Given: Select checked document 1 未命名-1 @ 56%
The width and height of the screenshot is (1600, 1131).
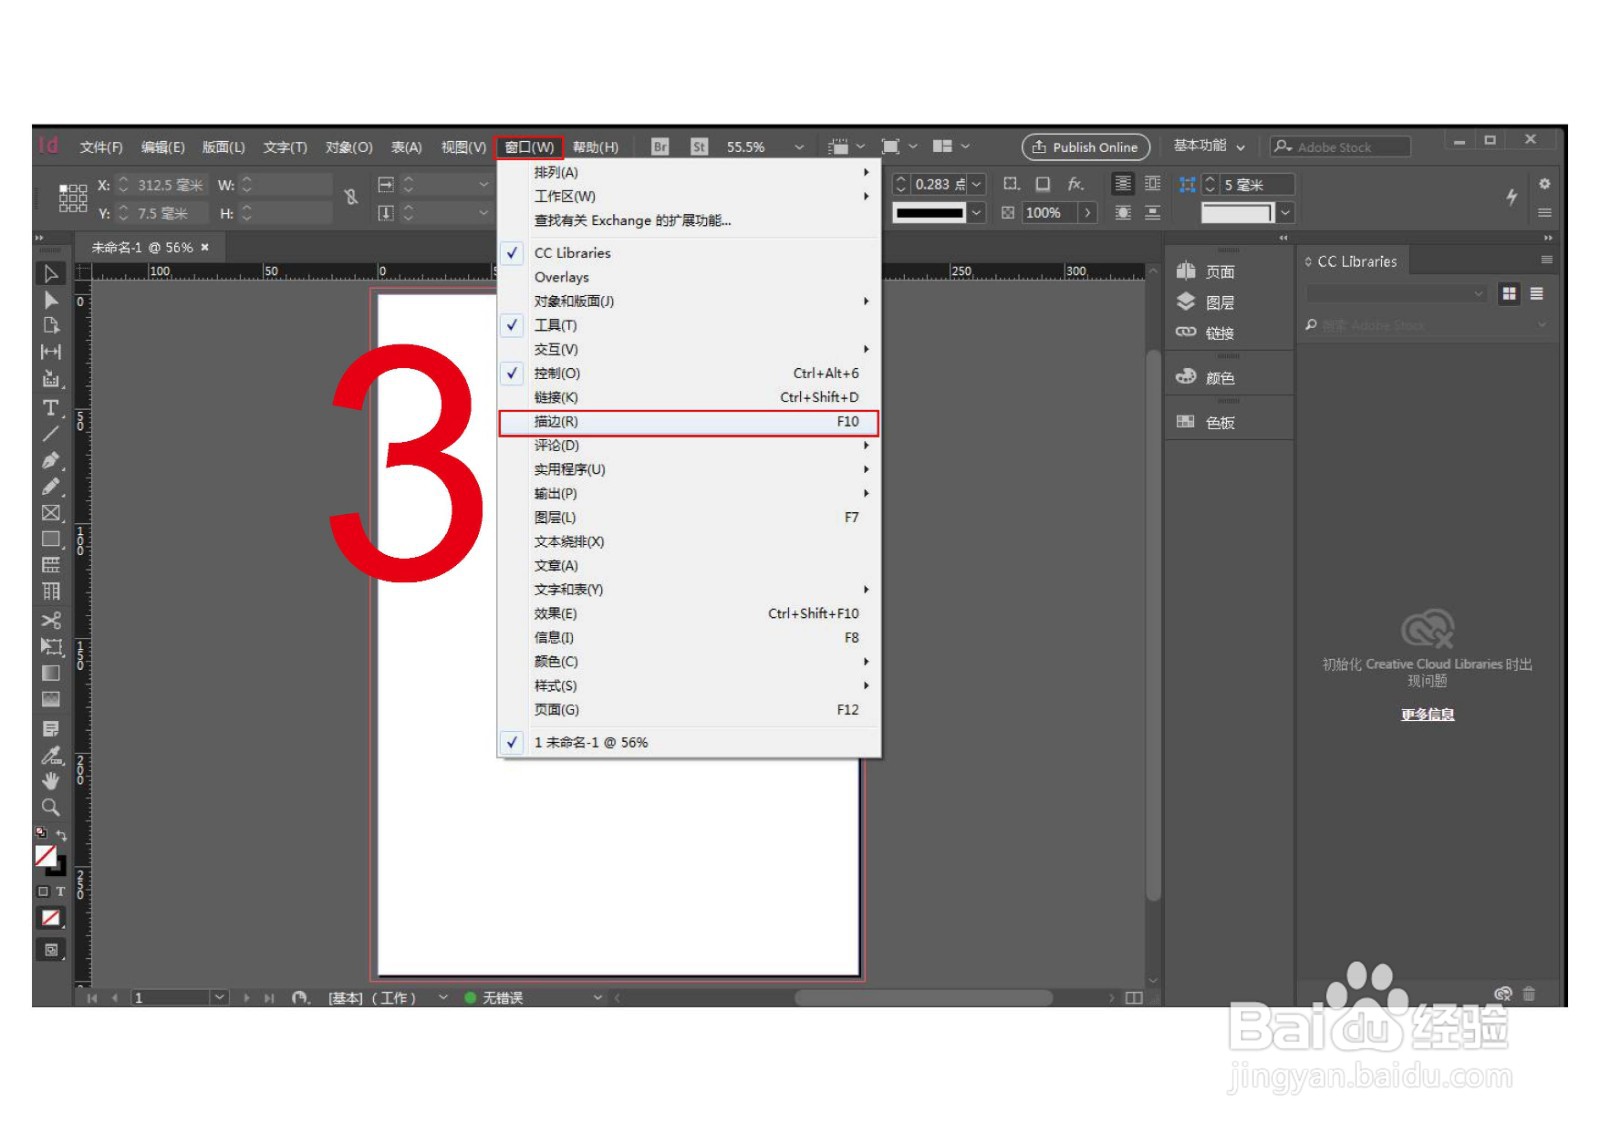Looking at the screenshot, I should pyautogui.click(x=690, y=742).
